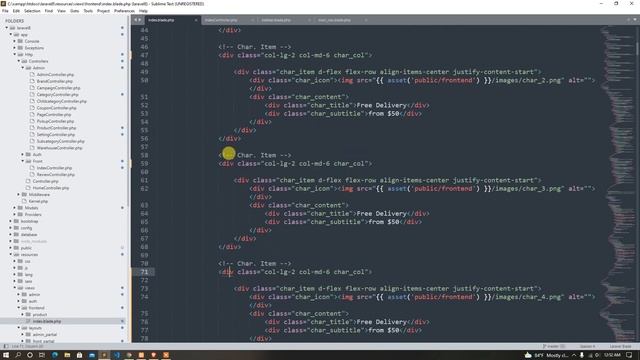Open ReviewController.php in the Front folder
The height and width of the screenshot is (360, 640).
56,174
